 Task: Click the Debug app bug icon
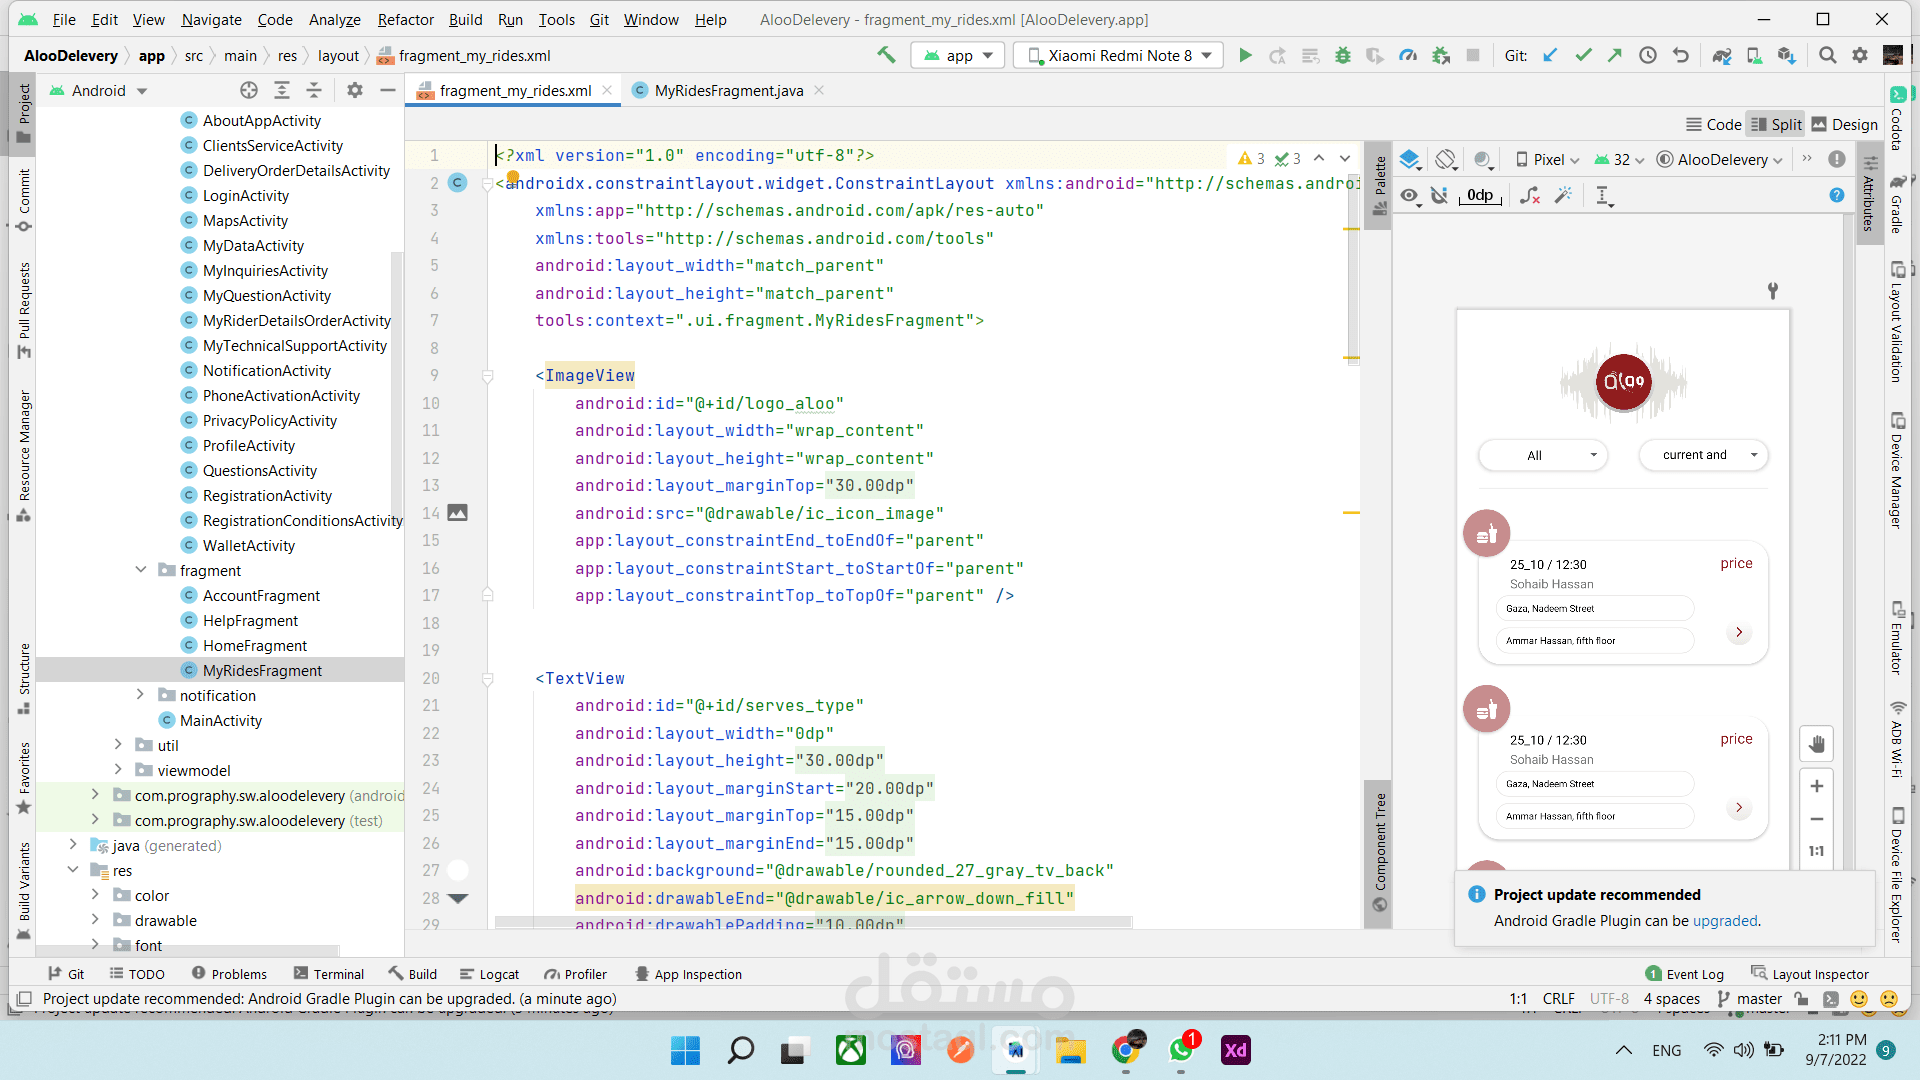pos(1343,56)
